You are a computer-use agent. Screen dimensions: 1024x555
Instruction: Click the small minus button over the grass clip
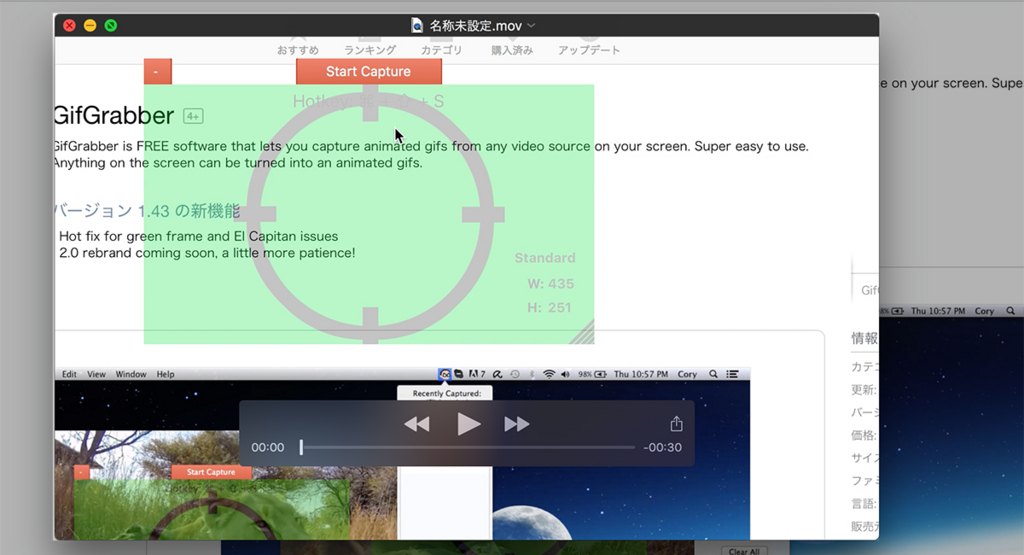pos(82,472)
